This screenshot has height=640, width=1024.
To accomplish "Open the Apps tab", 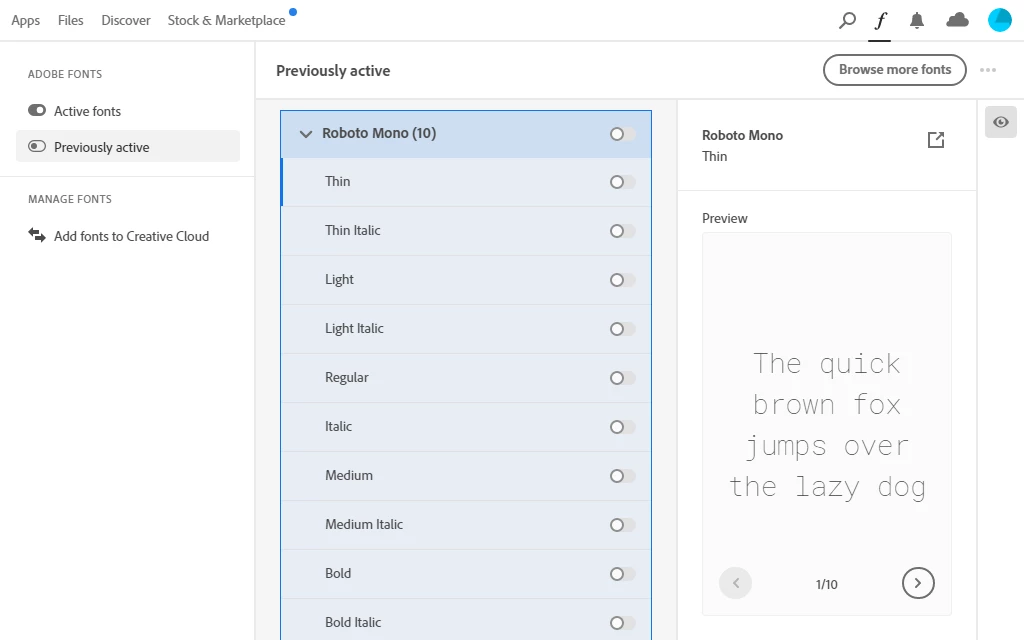I will 25,20.
